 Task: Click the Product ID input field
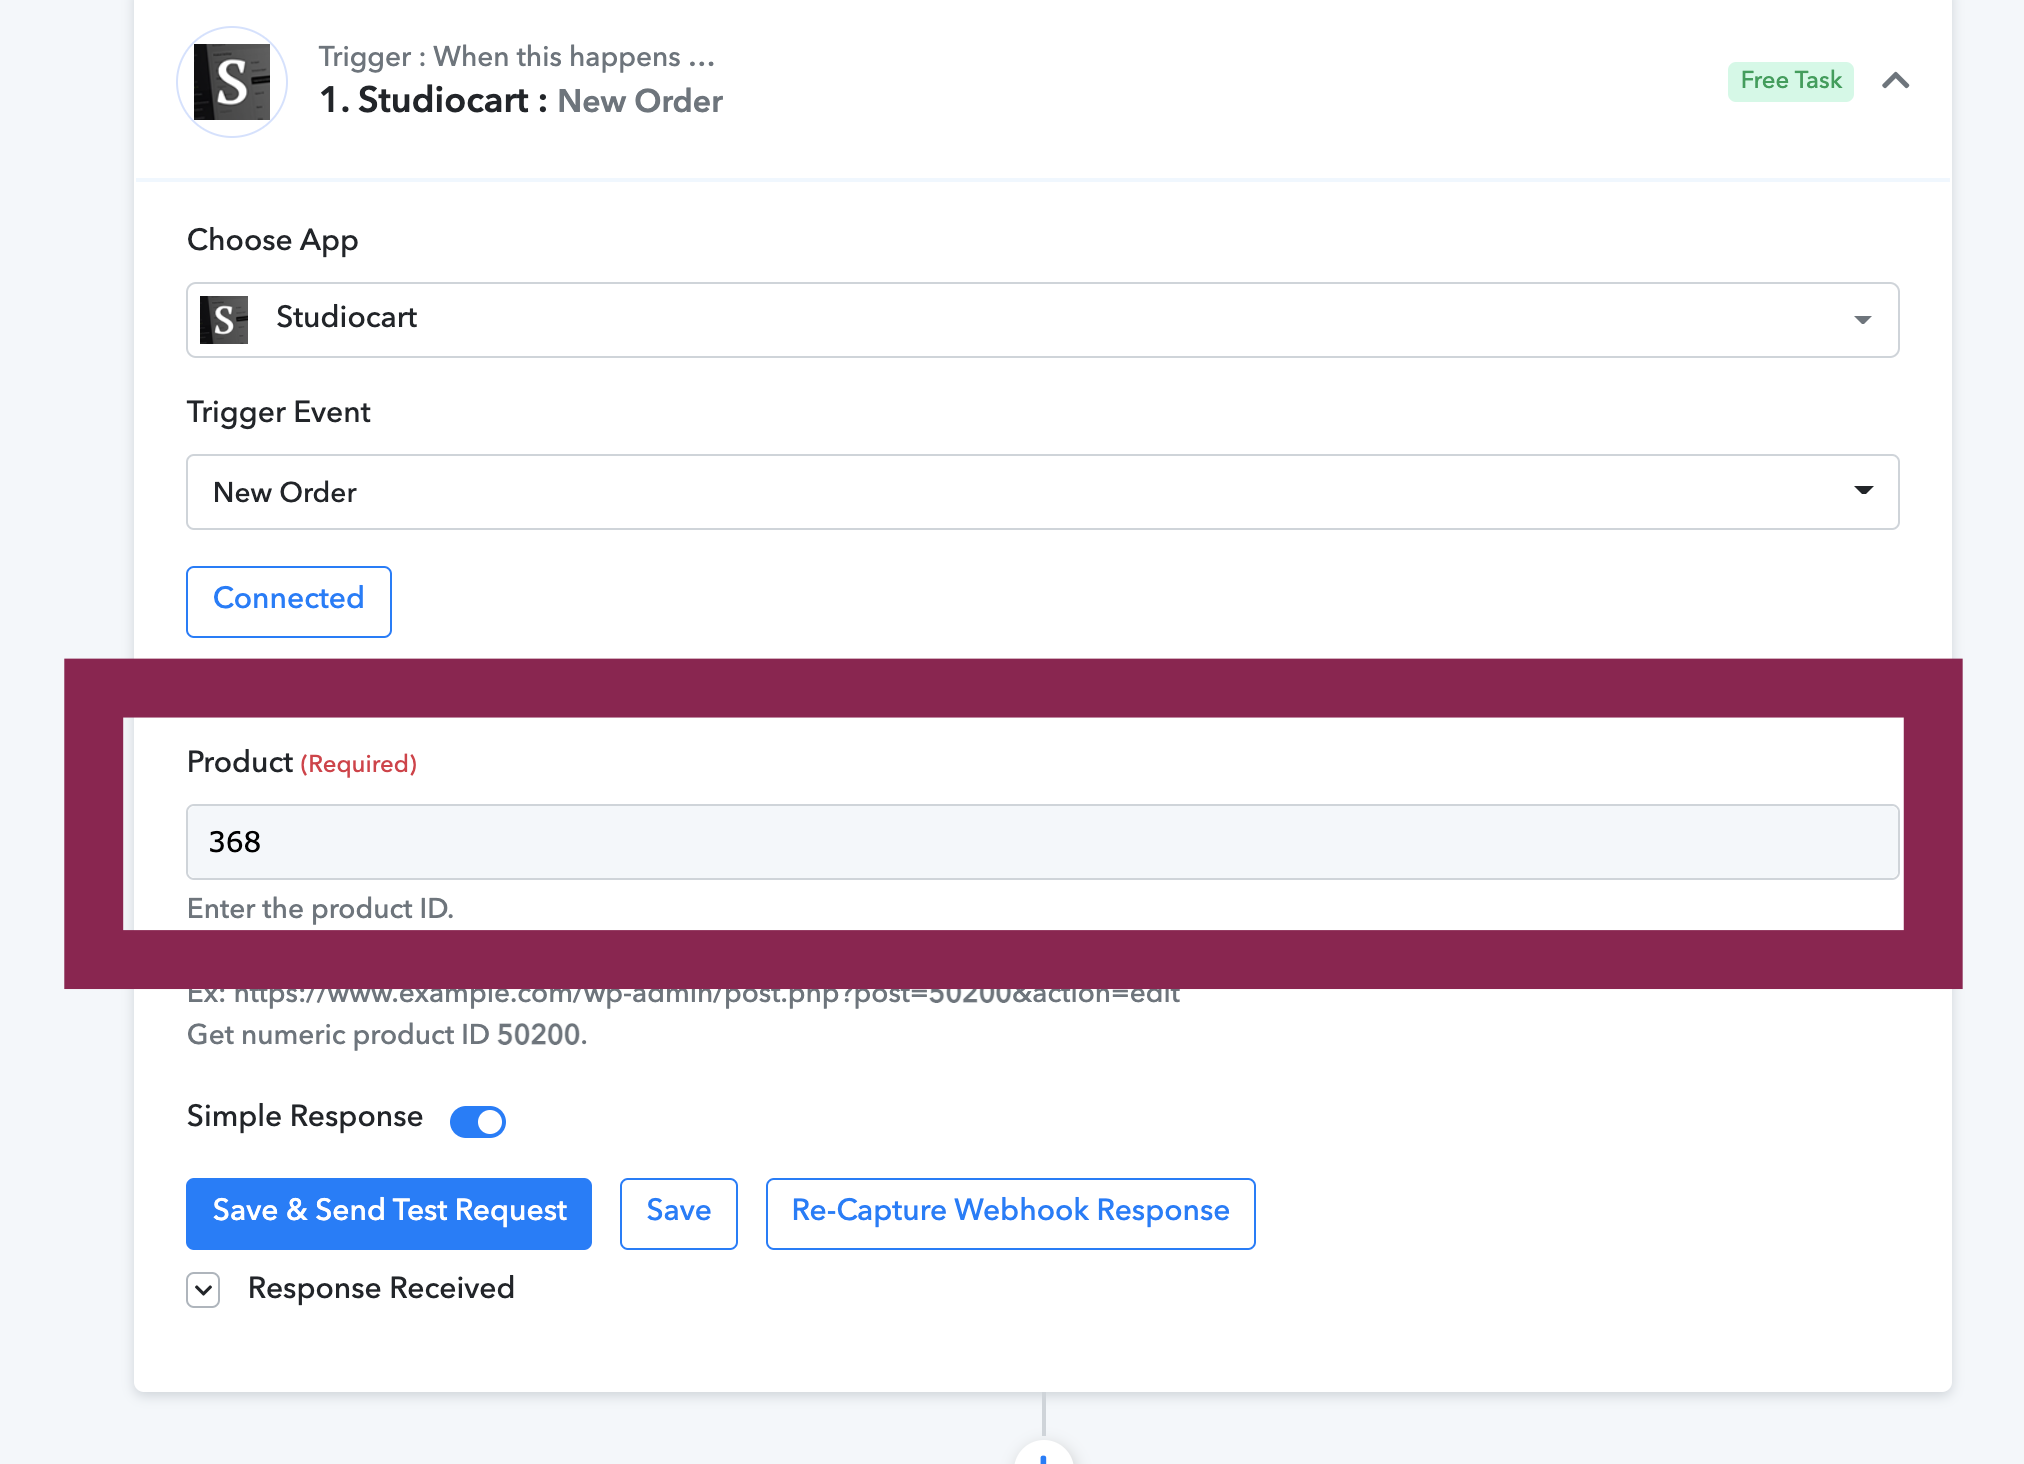(x=1042, y=842)
